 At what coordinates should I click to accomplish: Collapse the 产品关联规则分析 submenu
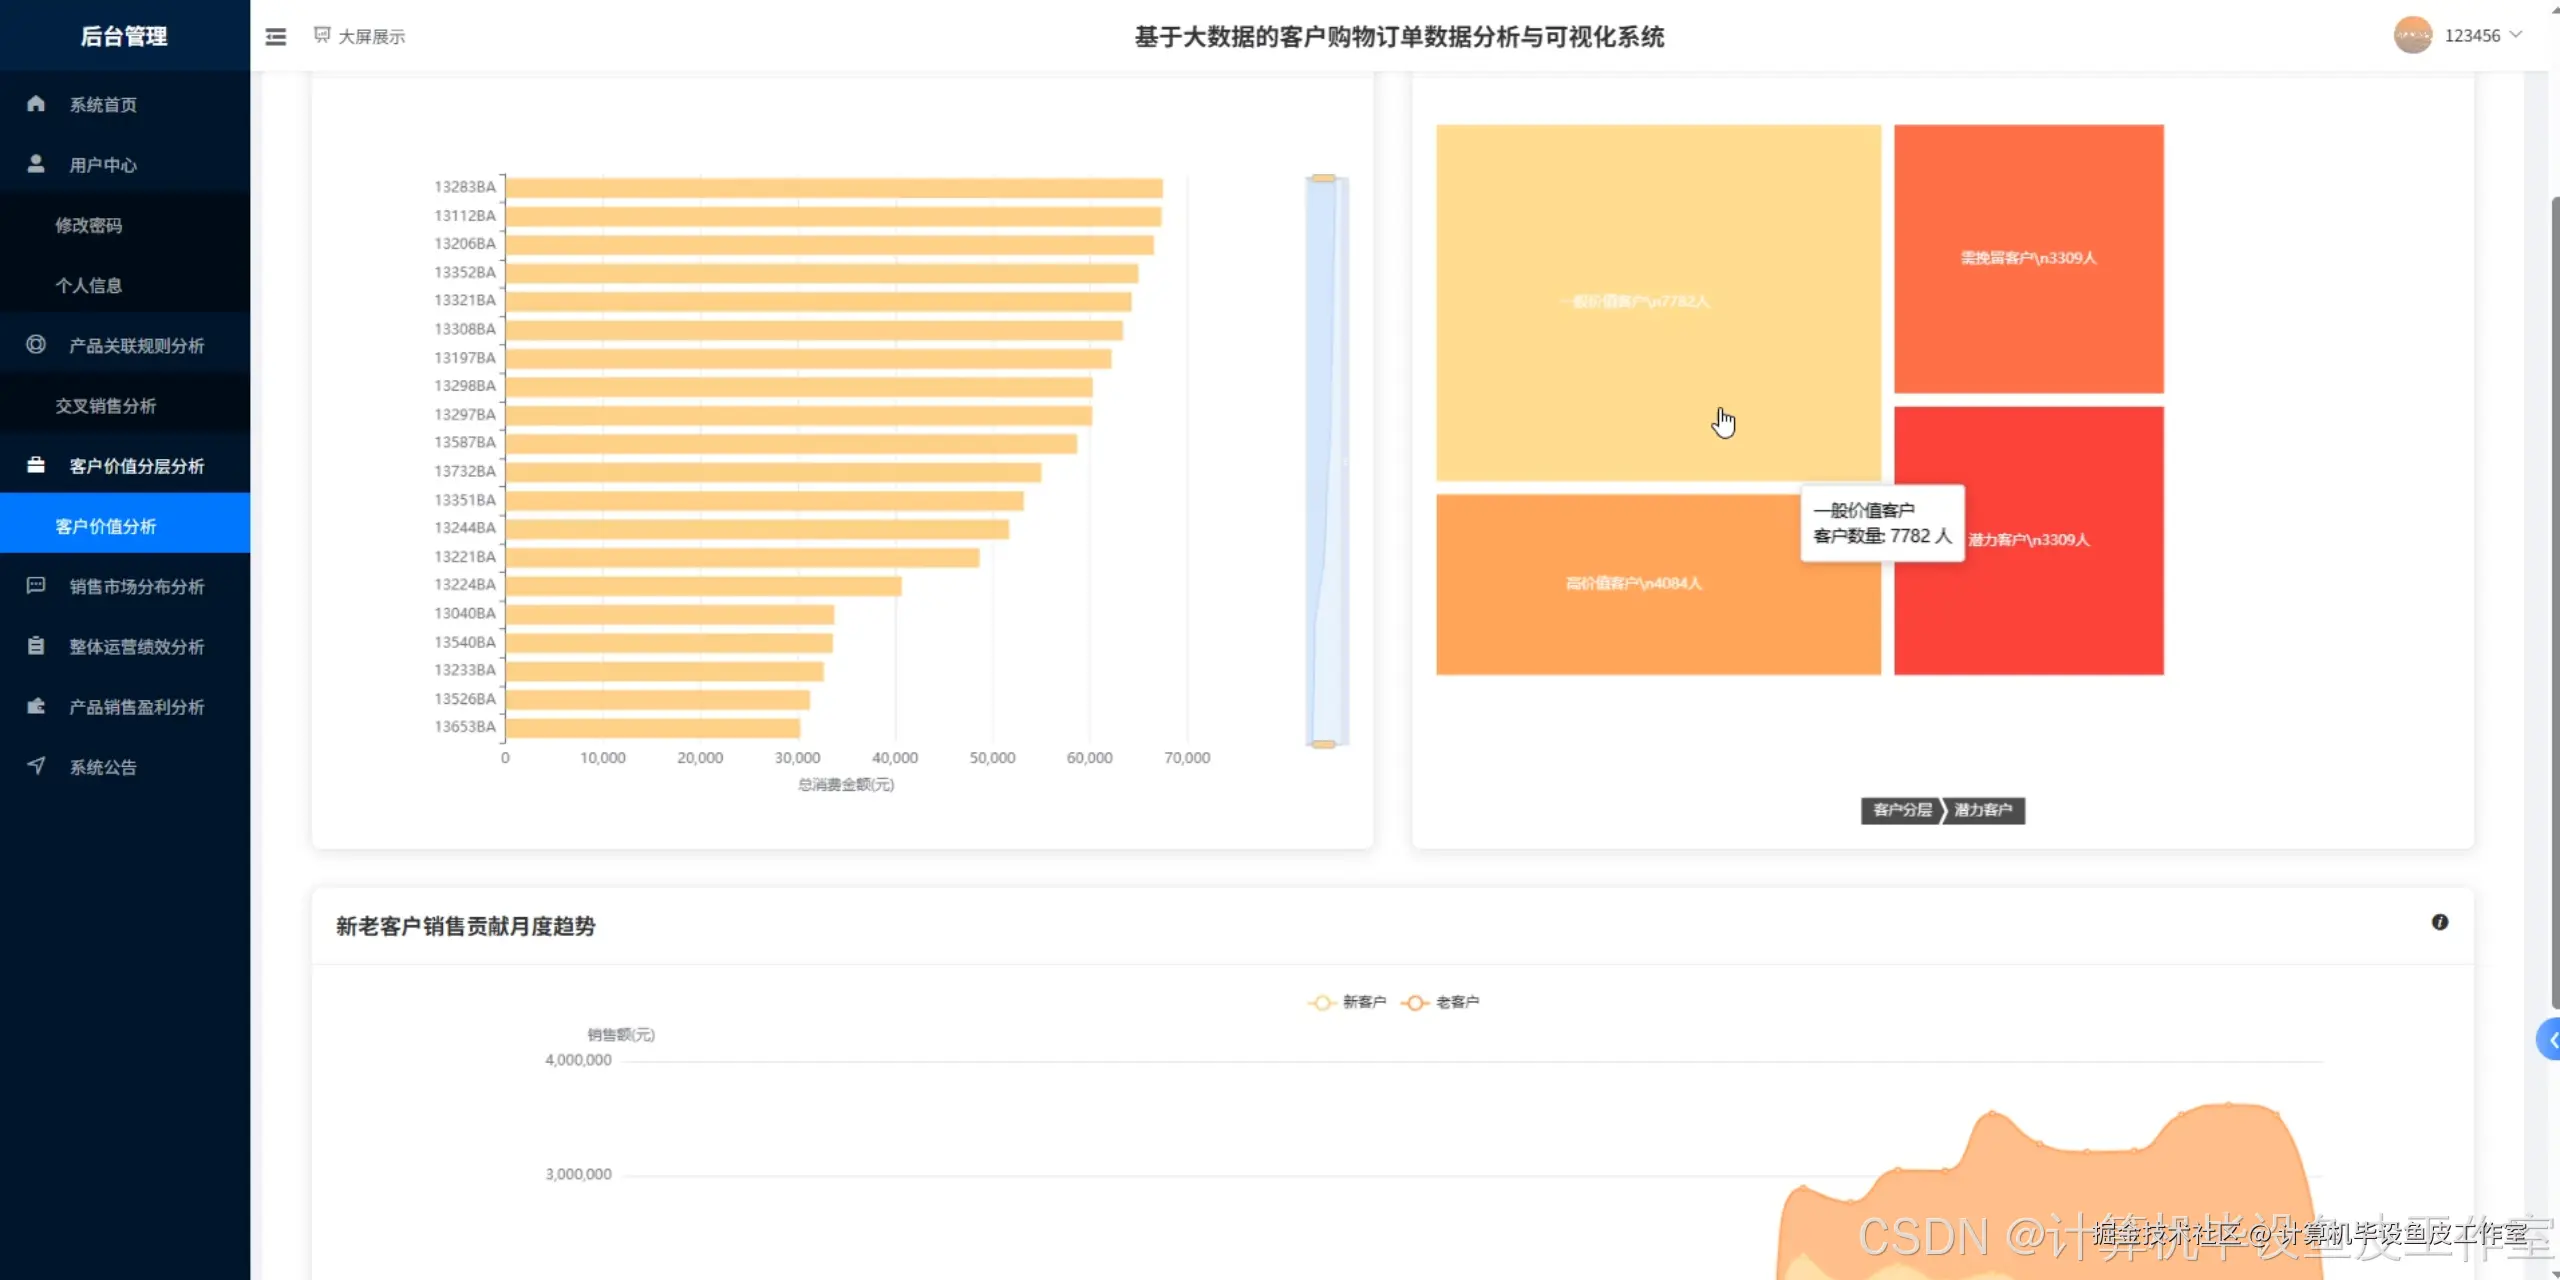tap(136, 346)
